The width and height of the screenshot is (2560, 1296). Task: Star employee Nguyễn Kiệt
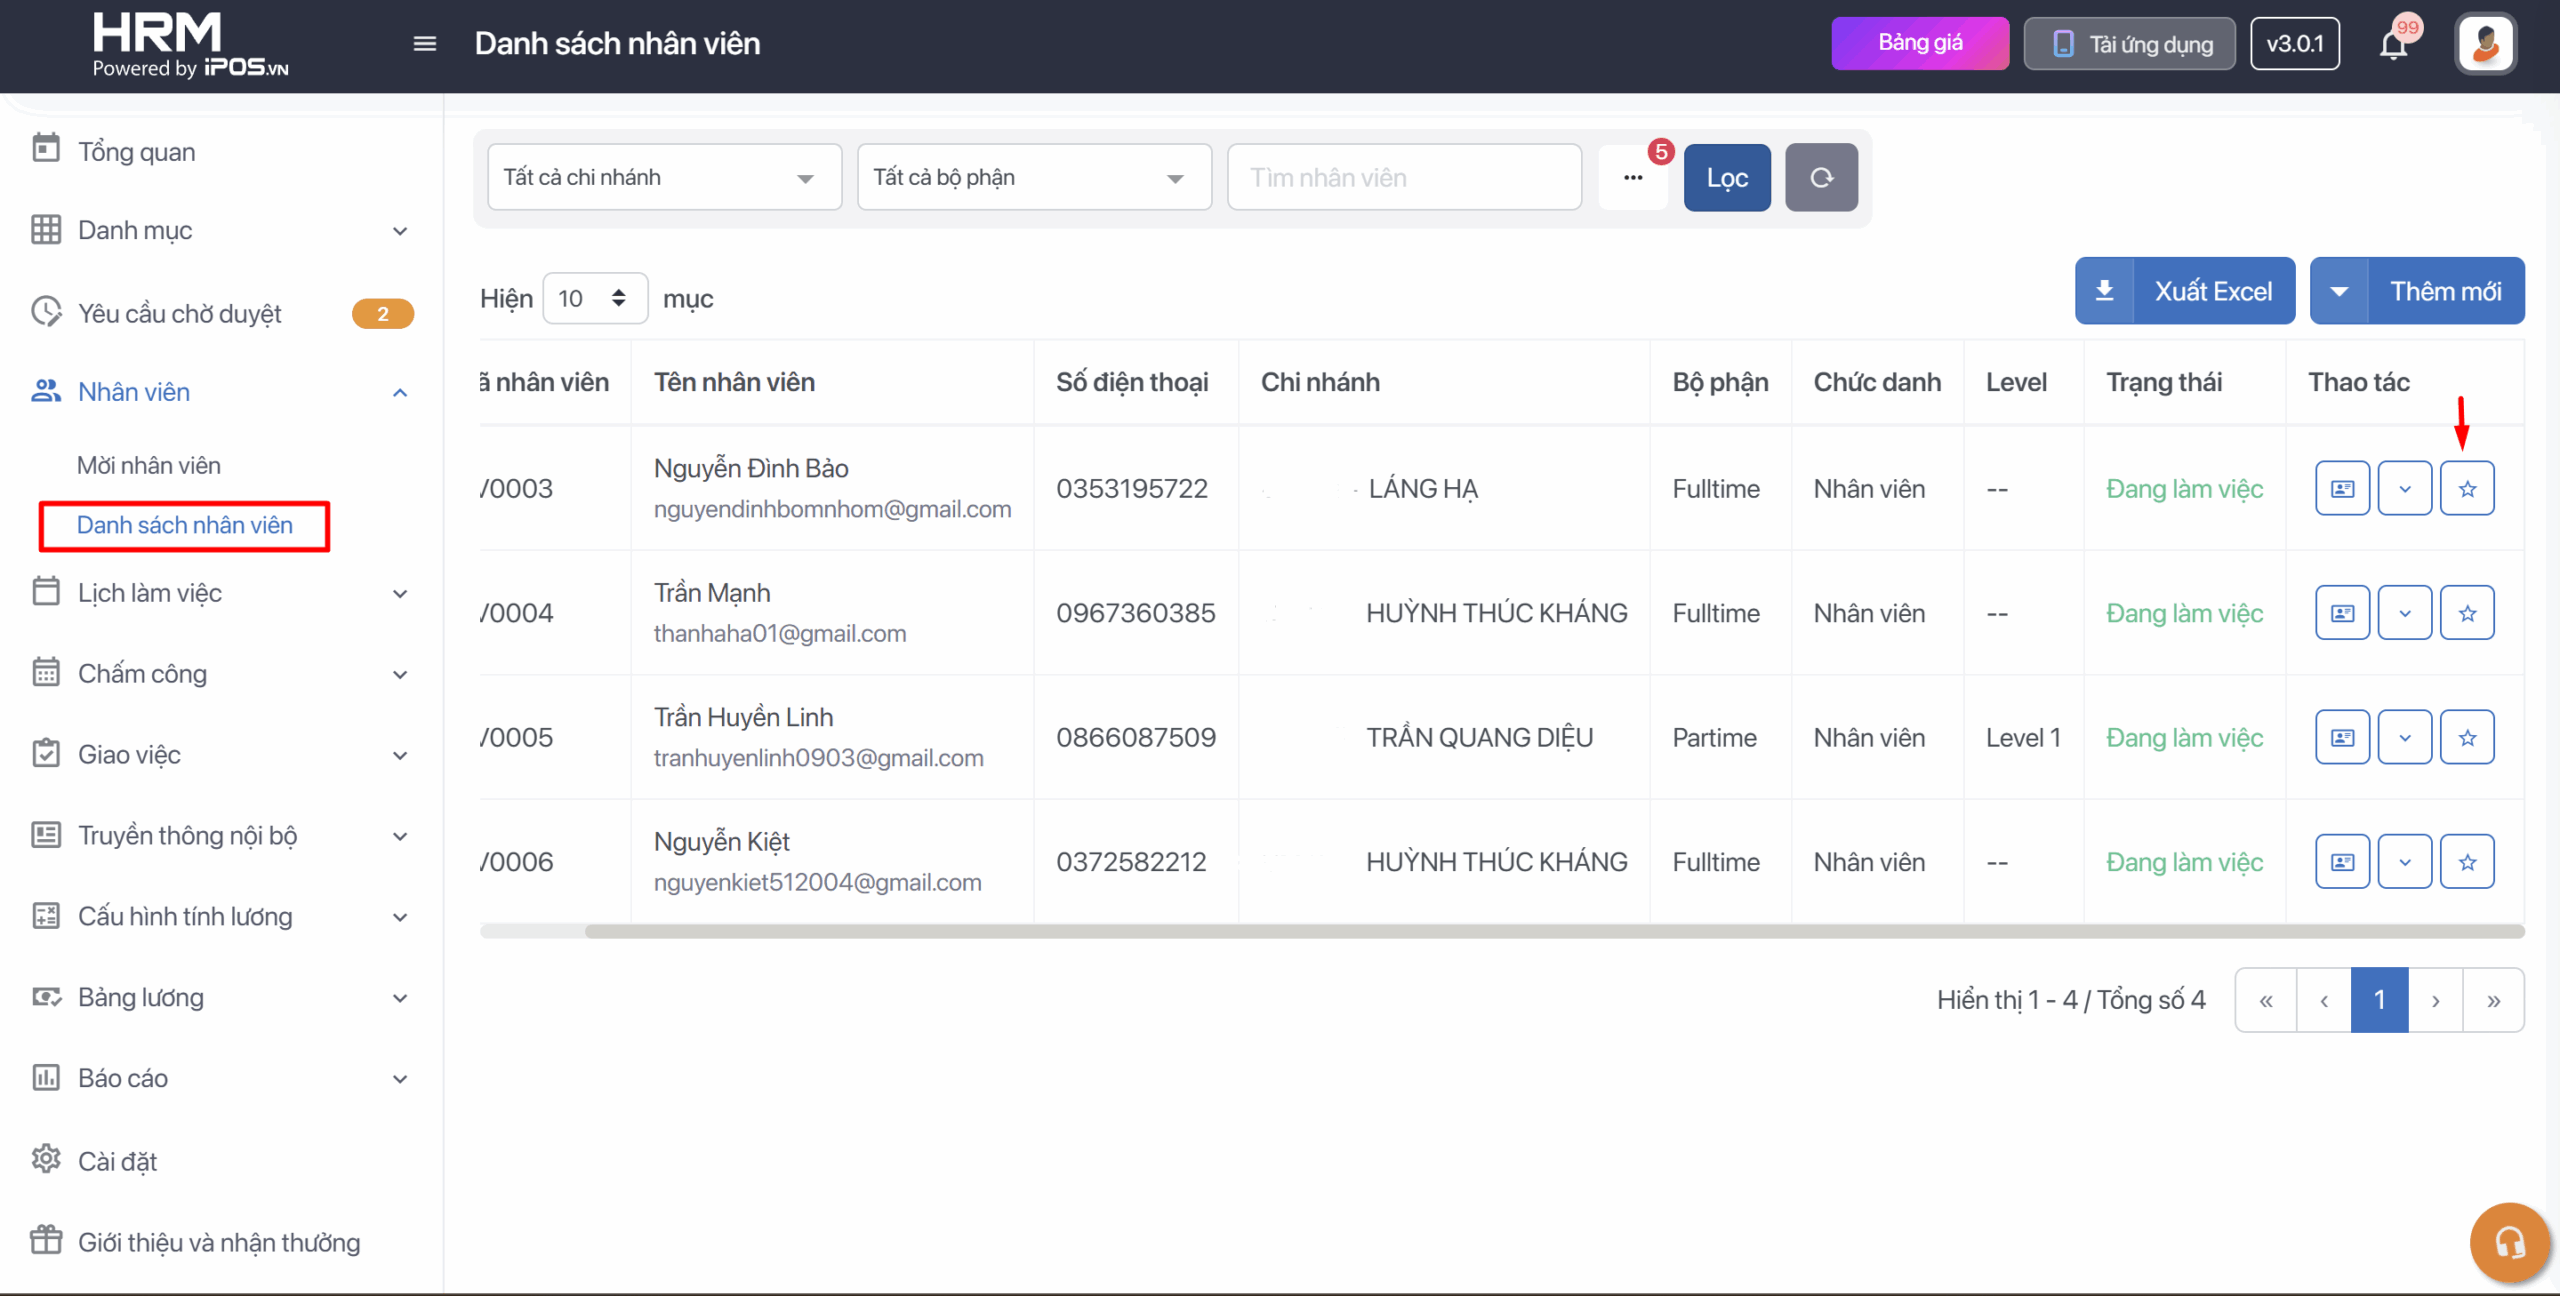(x=2467, y=862)
